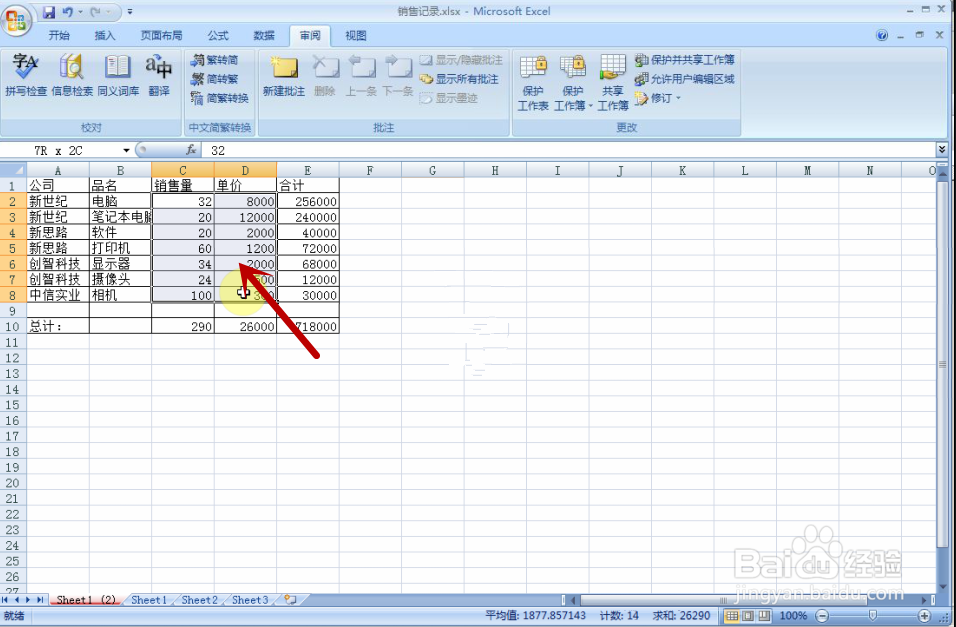Insert a new comment (新建批注)
The width and height of the screenshot is (956, 627).
(x=284, y=76)
